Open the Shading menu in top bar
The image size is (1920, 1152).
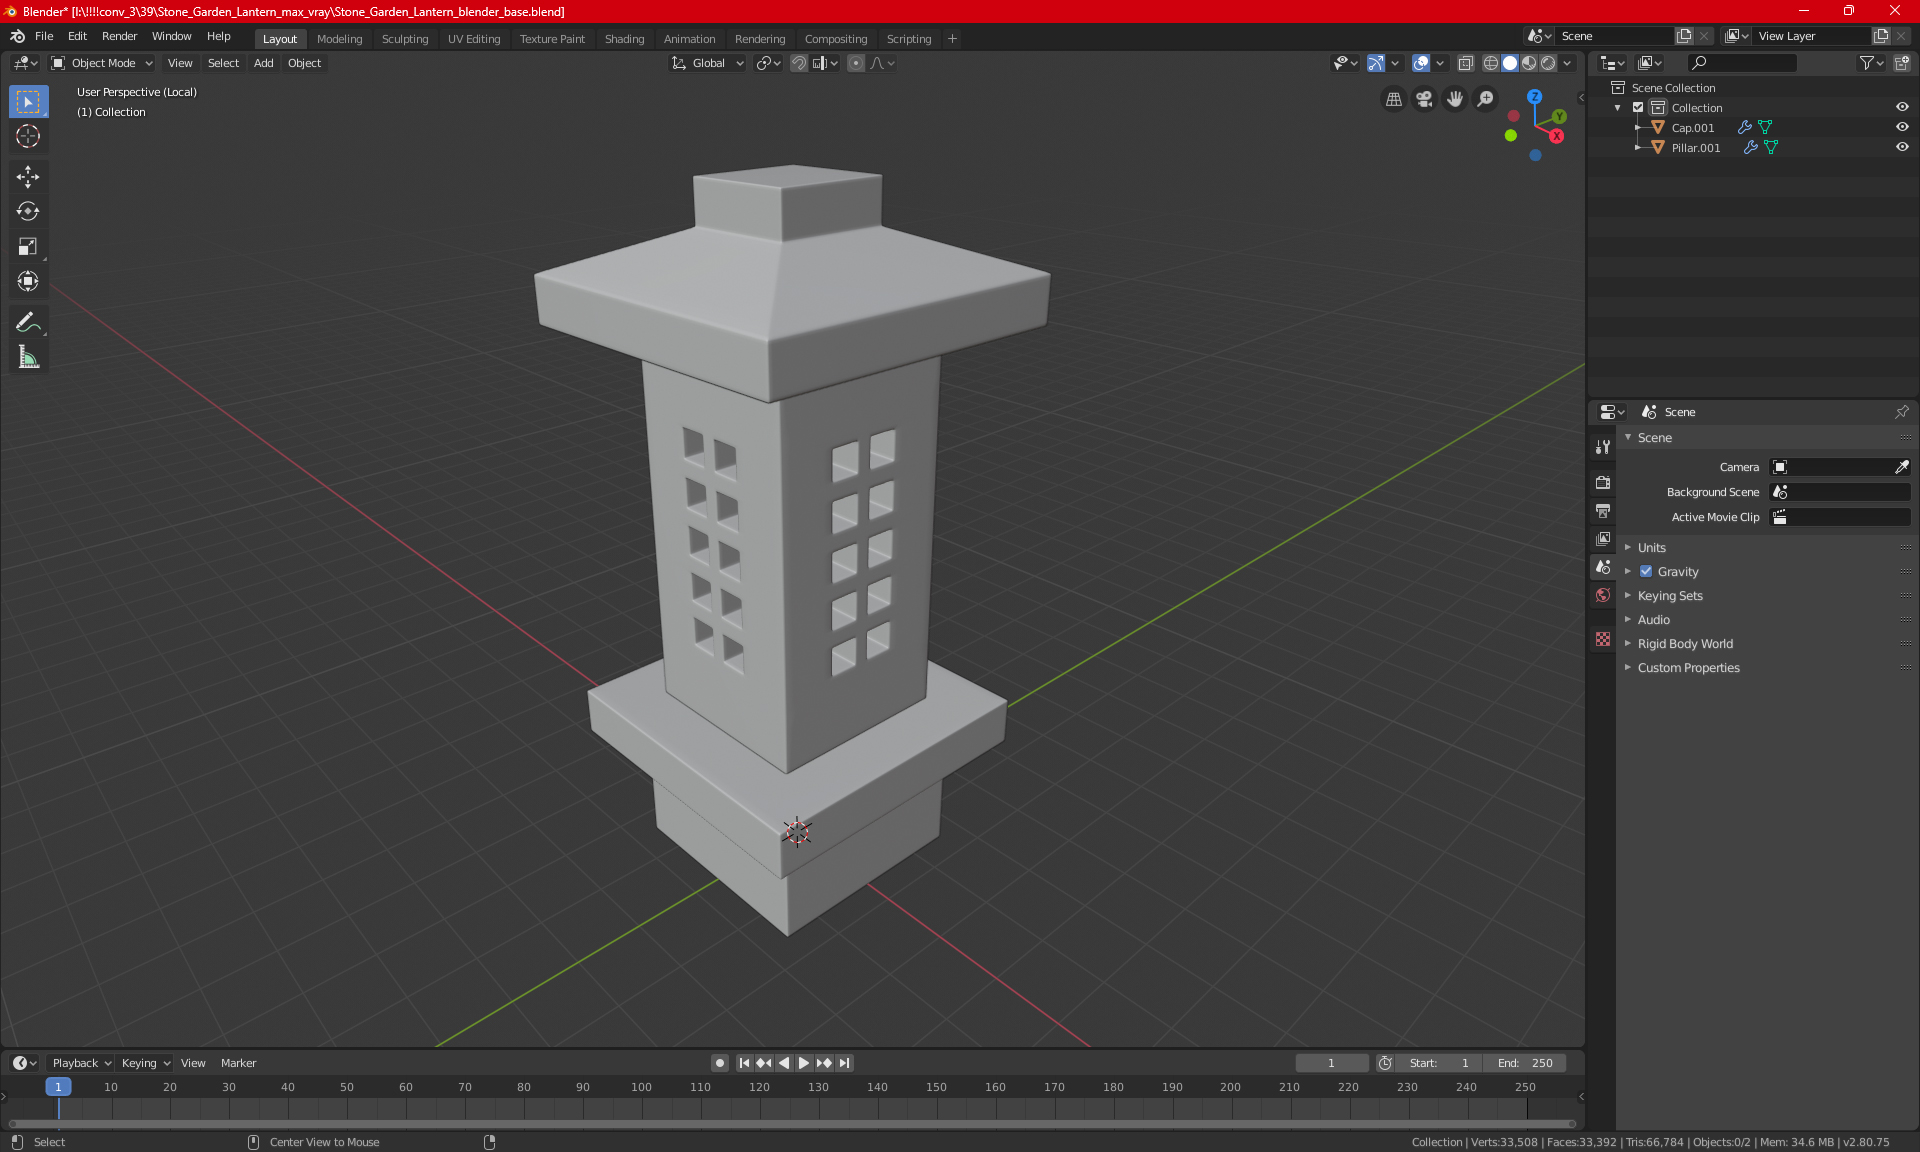tap(623, 37)
